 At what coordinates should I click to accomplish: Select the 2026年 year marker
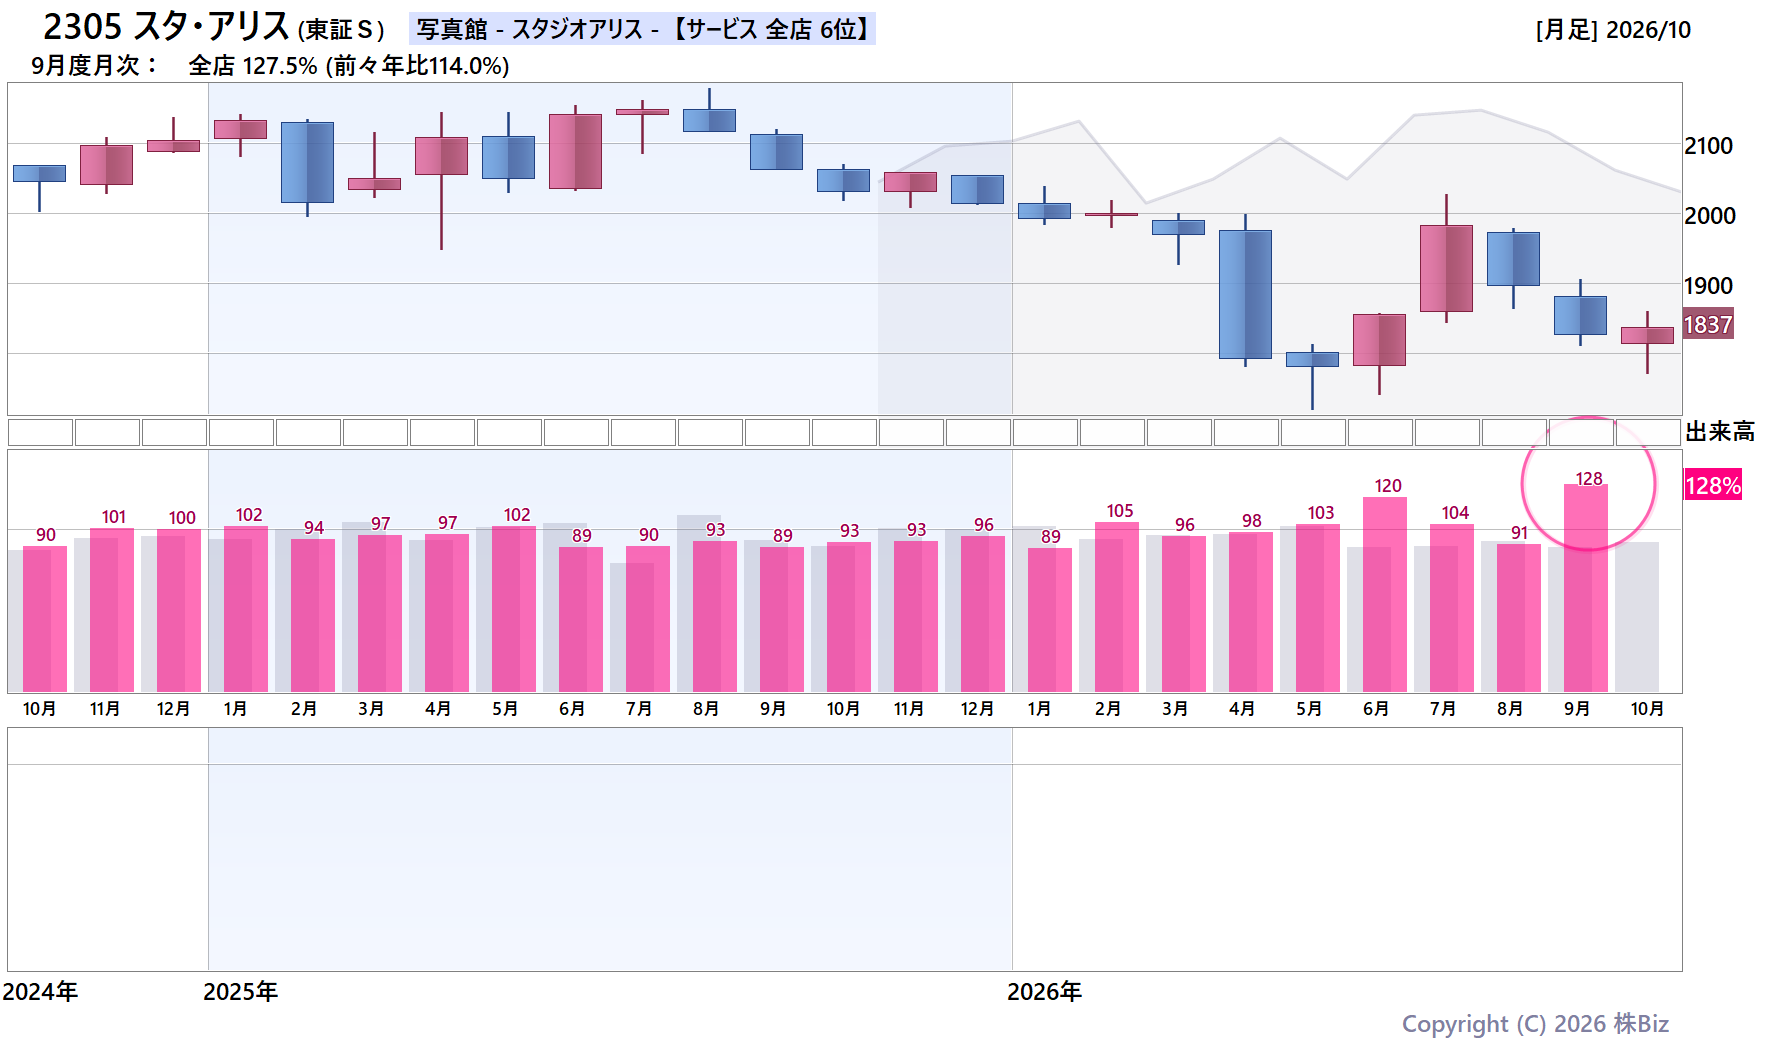(x=1044, y=991)
